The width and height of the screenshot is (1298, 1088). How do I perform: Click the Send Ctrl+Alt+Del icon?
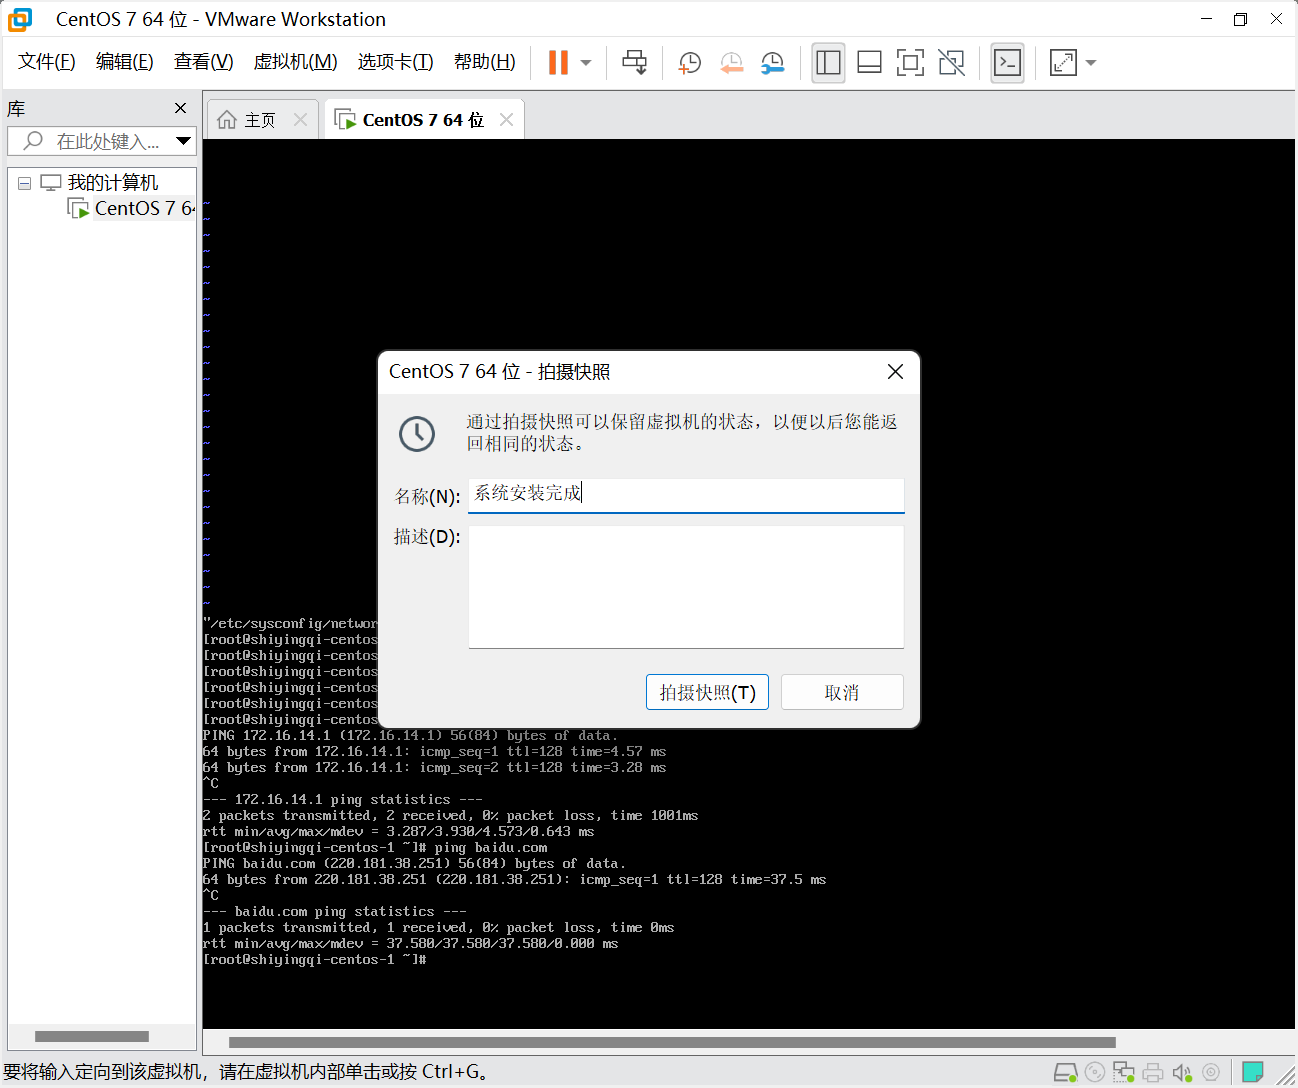[634, 62]
